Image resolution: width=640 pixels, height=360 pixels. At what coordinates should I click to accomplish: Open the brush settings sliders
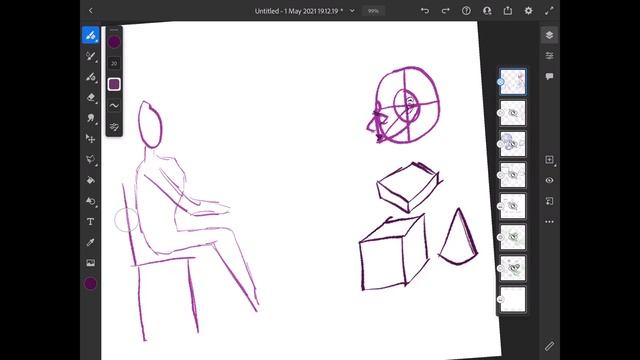pyautogui.click(x=114, y=127)
